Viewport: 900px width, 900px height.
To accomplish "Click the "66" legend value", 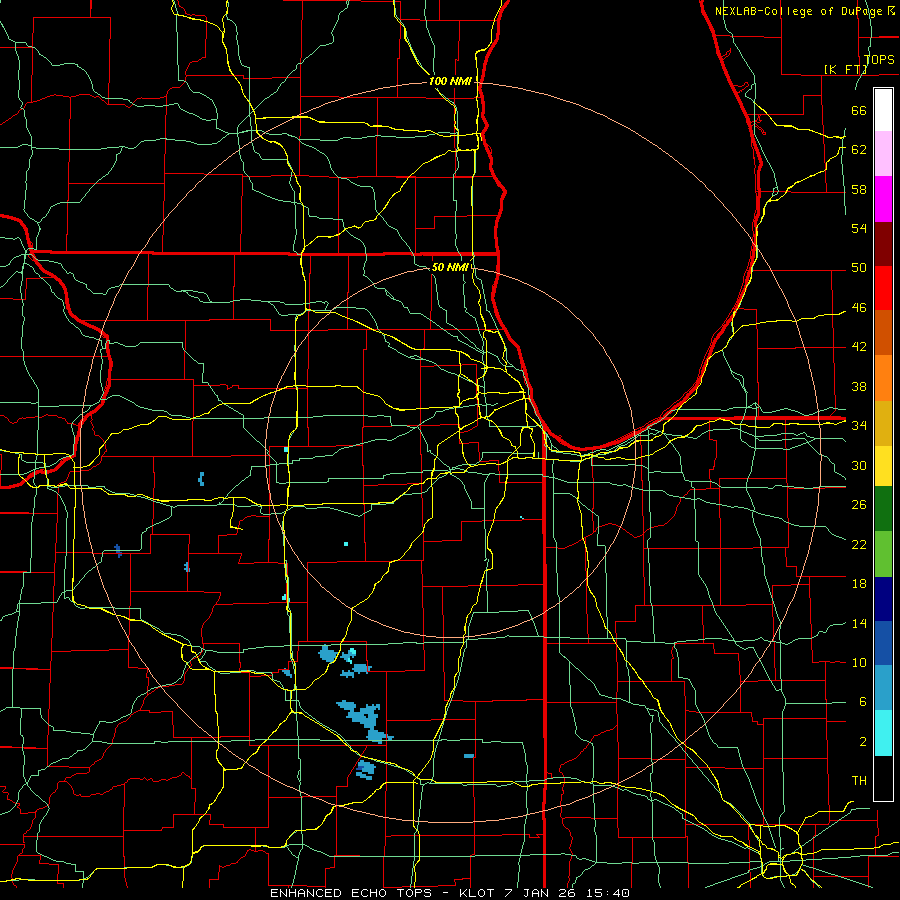I will (859, 110).
